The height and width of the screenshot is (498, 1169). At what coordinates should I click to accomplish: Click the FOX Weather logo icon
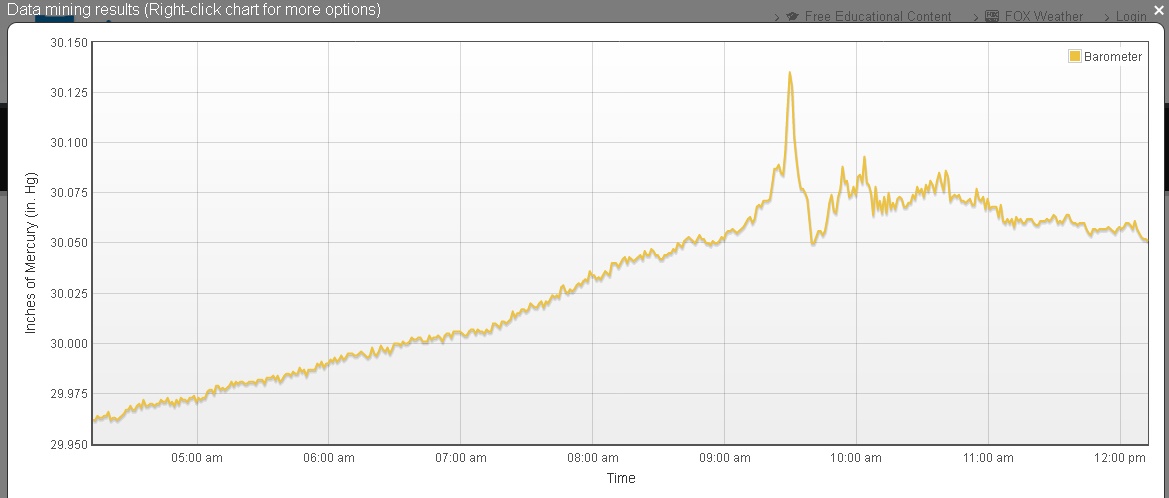[x=992, y=16]
